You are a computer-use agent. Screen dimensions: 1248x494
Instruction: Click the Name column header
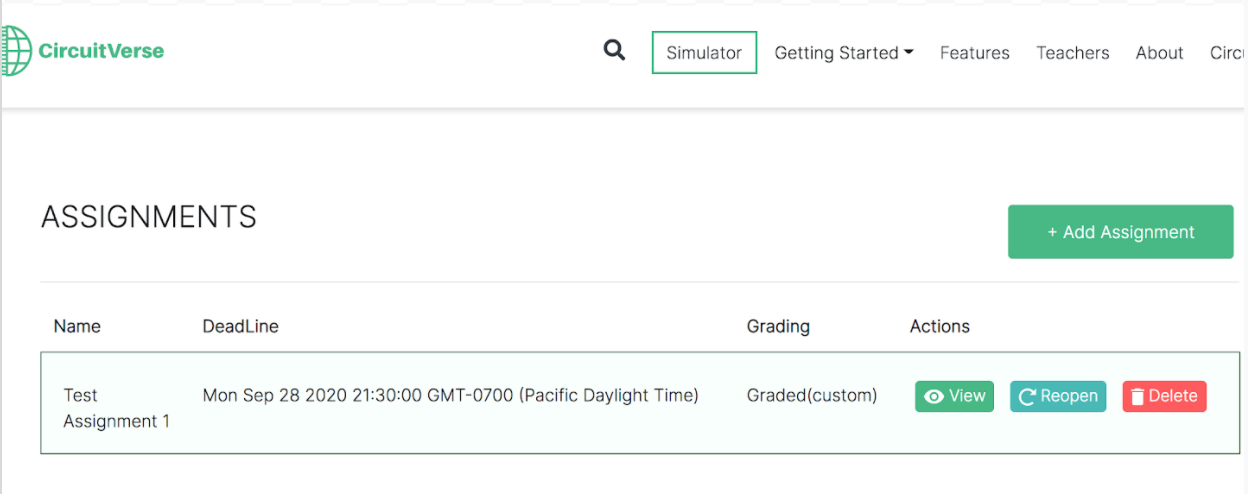point(77,326)
